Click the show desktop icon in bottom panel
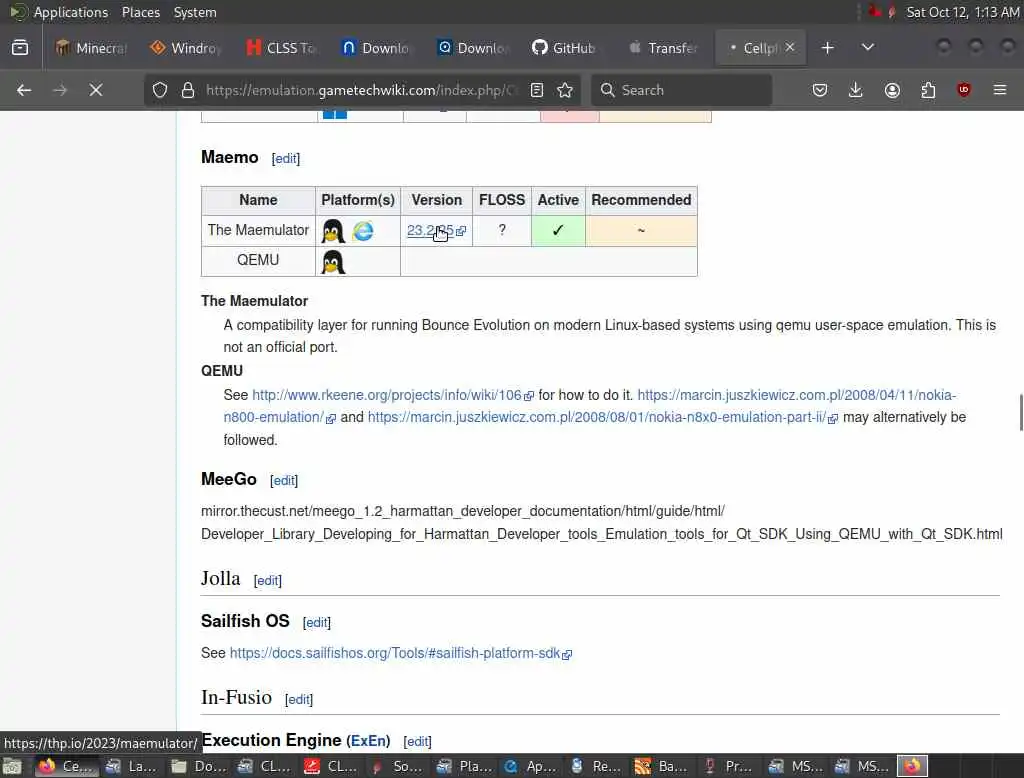 [12, 766]
